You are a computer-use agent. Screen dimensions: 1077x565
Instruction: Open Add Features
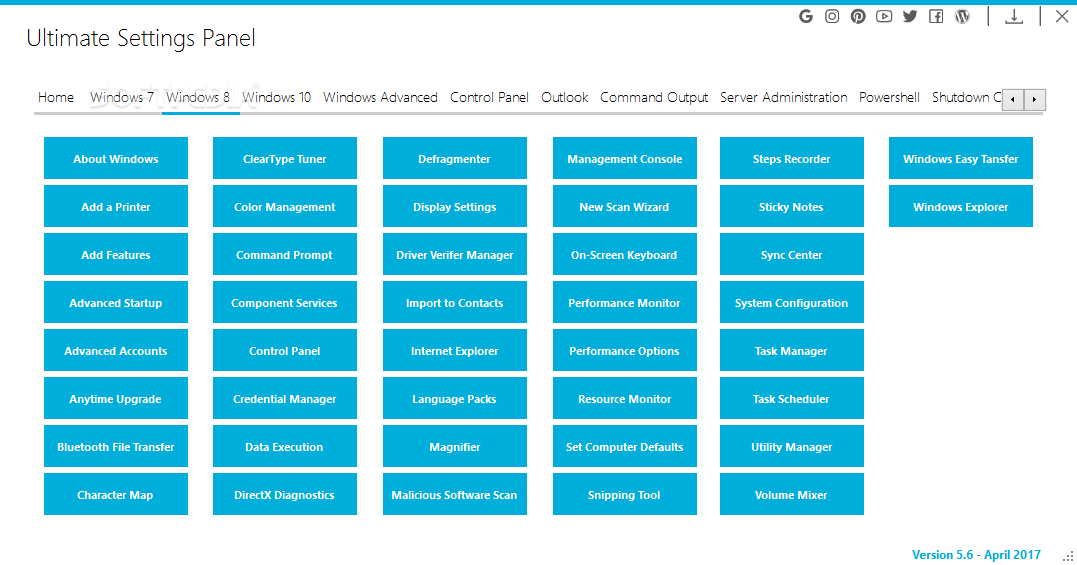[116, 255]
